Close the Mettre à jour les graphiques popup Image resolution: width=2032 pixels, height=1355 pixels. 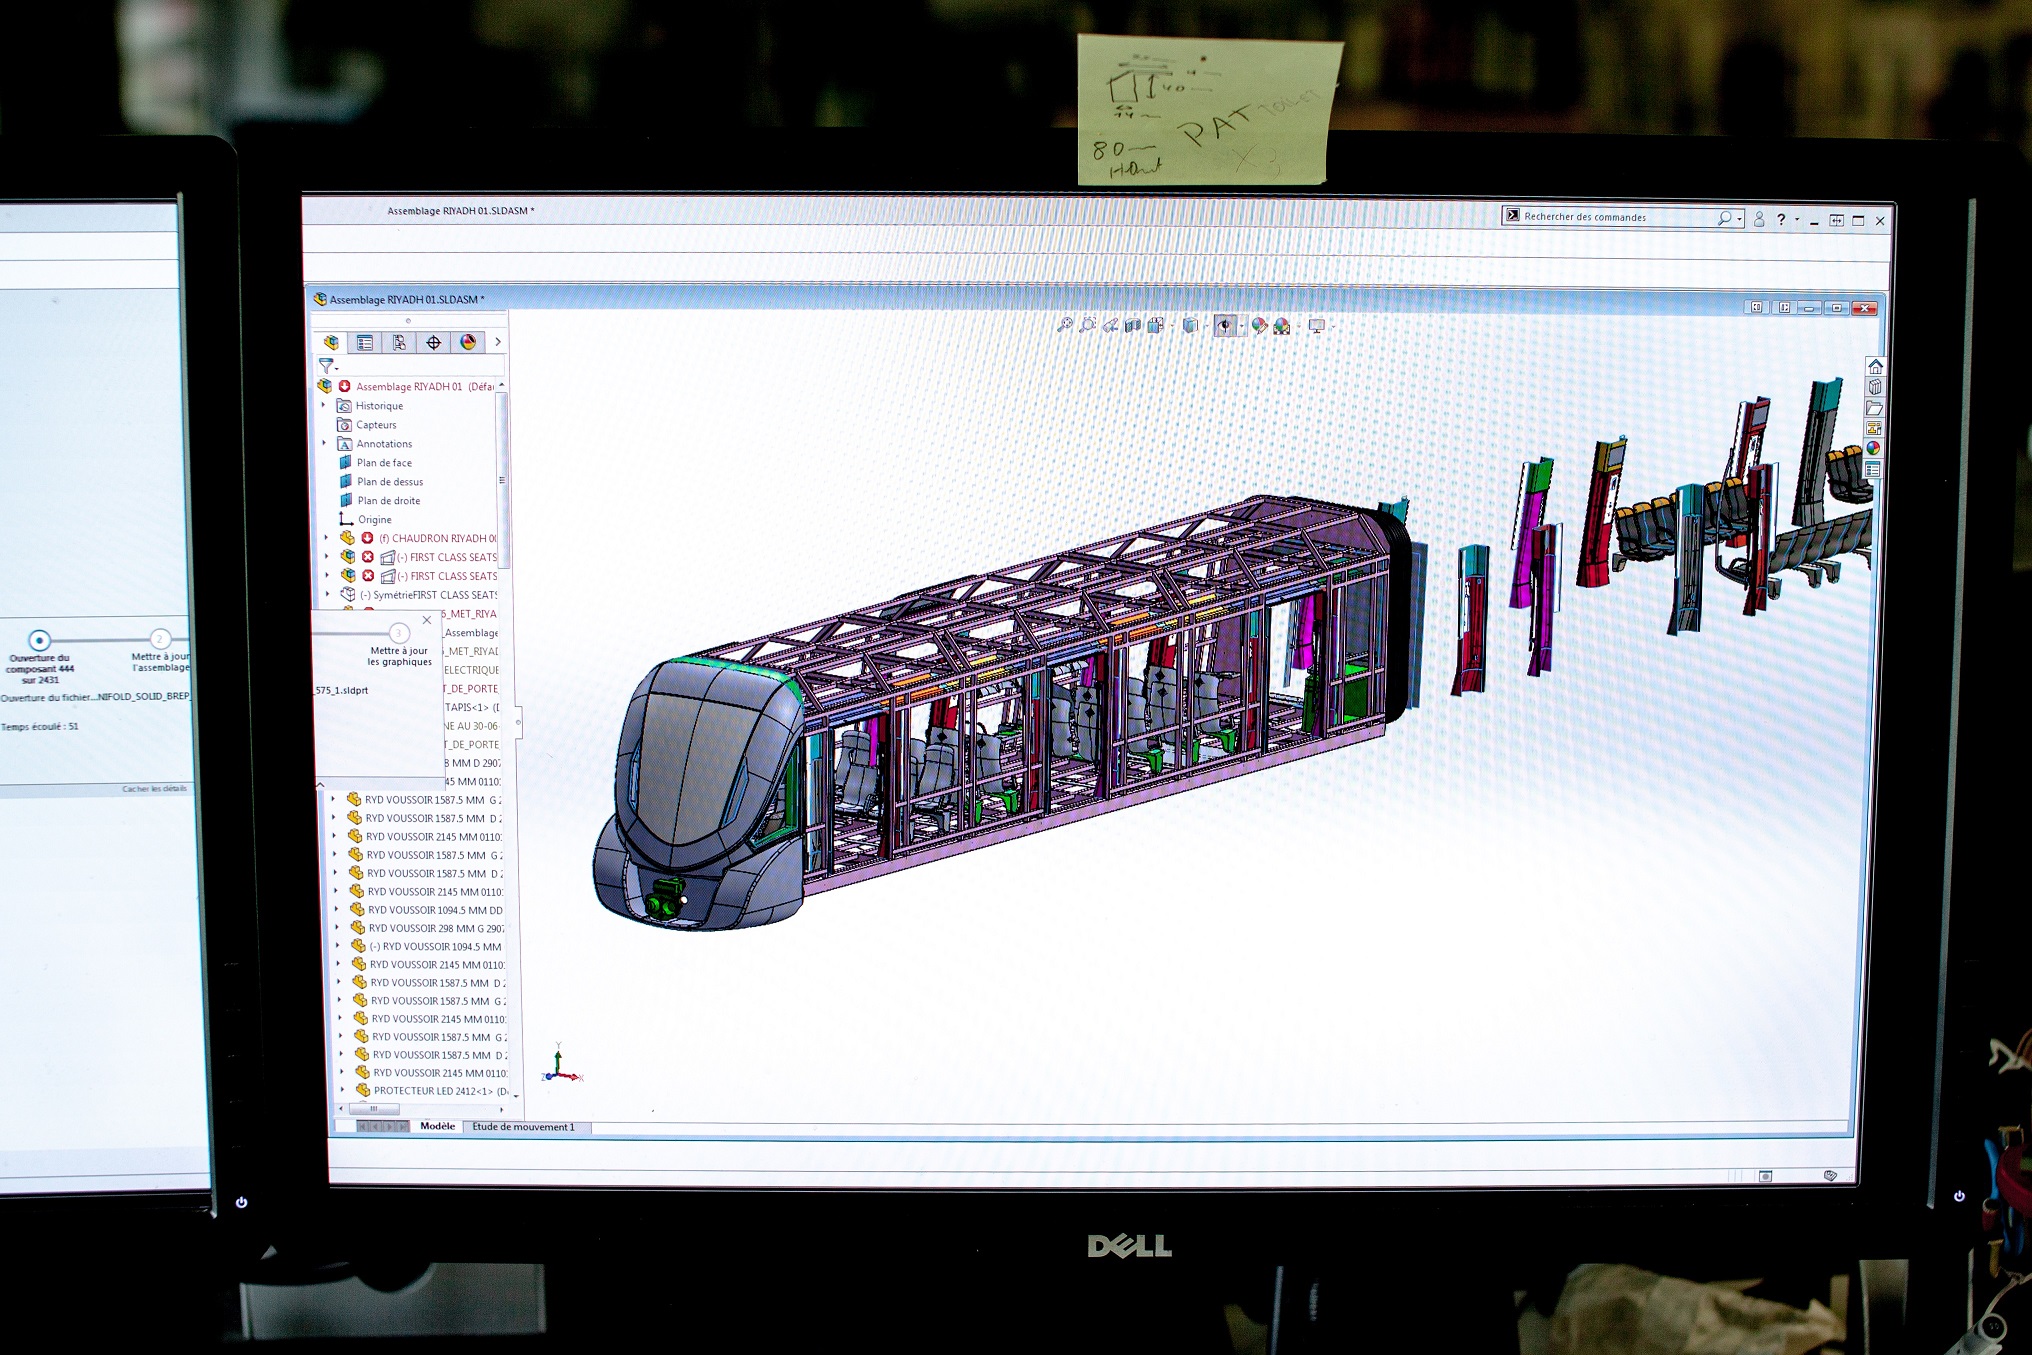coord(427,620)
